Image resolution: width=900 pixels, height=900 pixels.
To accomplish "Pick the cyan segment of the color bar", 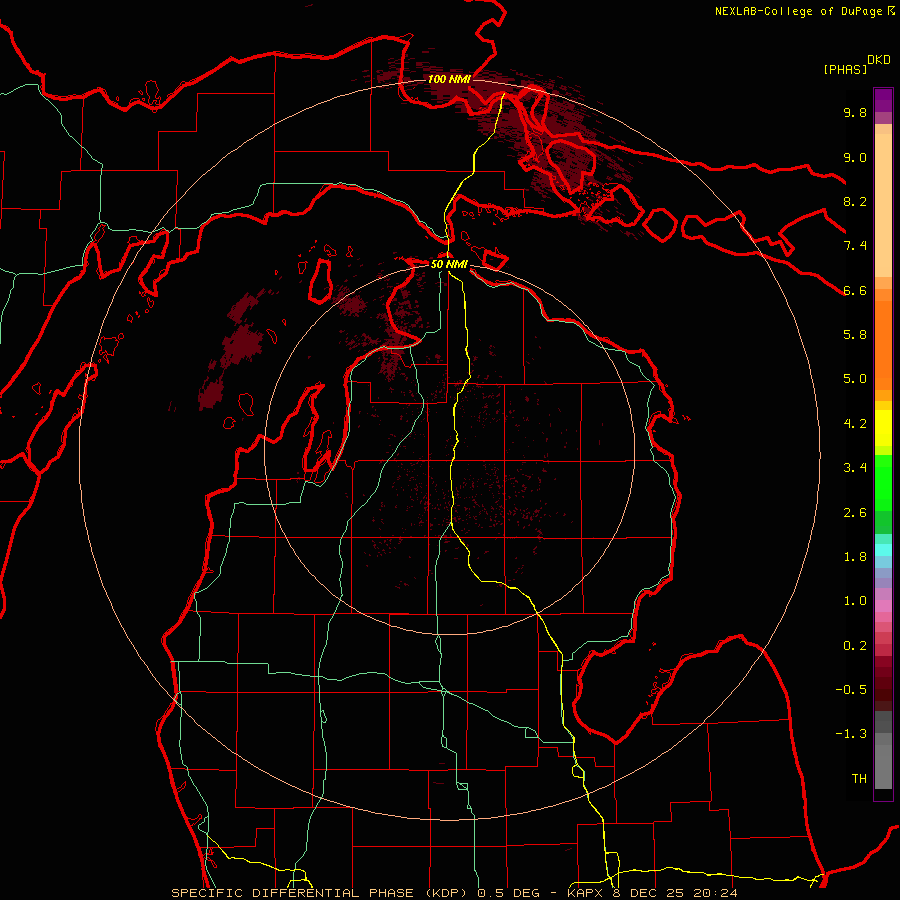I will pyautogui.click(x=883, y=550).
